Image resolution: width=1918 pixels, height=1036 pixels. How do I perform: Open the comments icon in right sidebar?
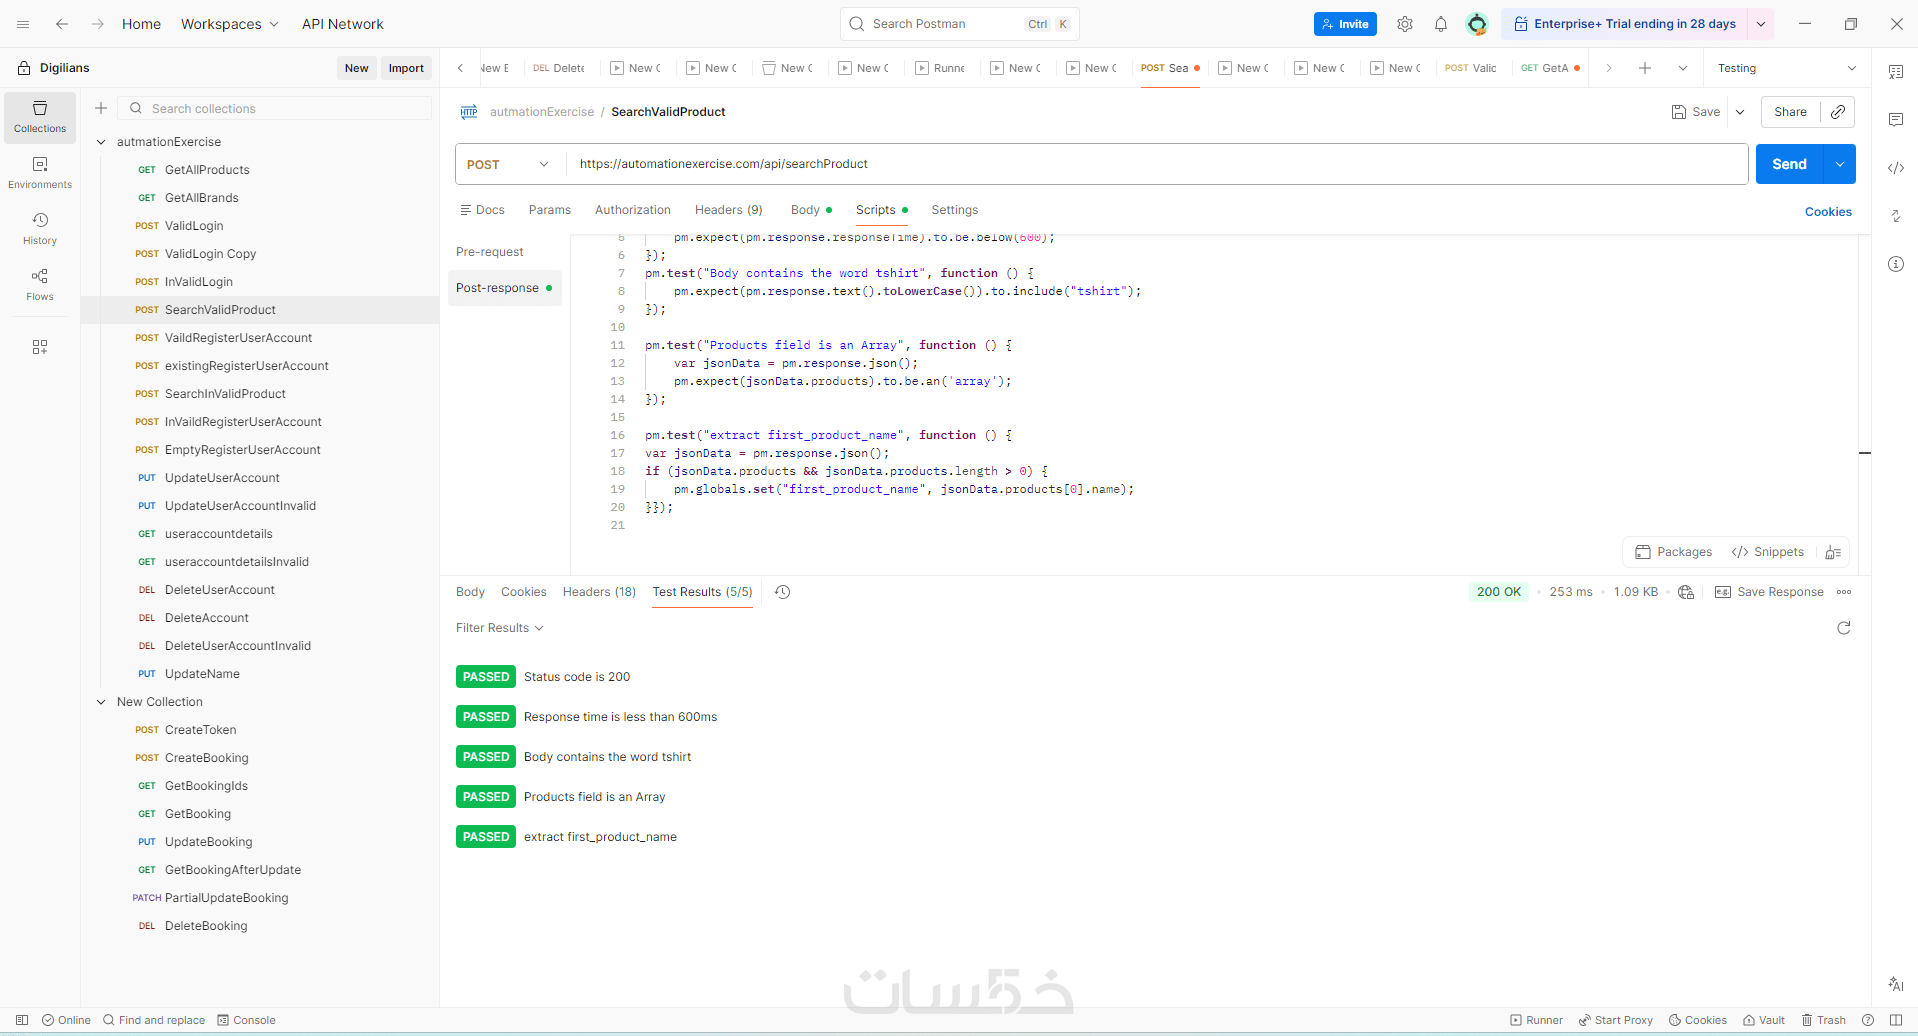coord(1896,120)
